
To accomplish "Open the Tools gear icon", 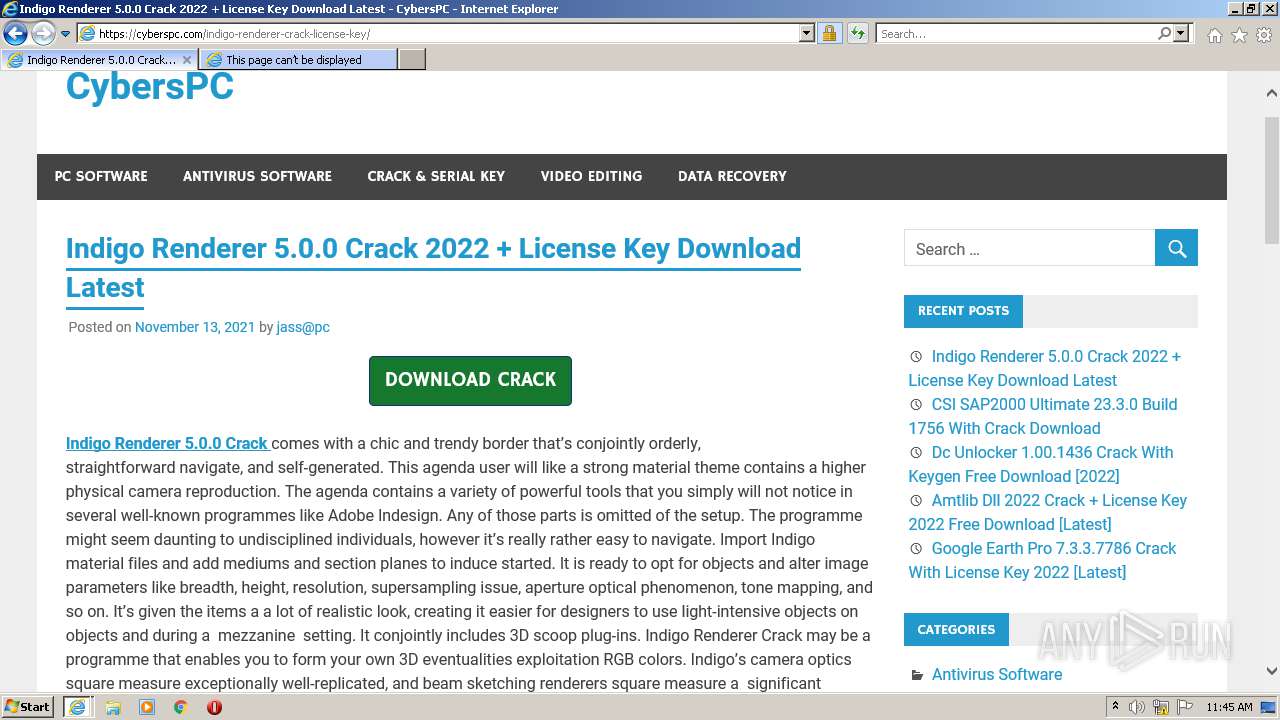I will click(1264, 35).
